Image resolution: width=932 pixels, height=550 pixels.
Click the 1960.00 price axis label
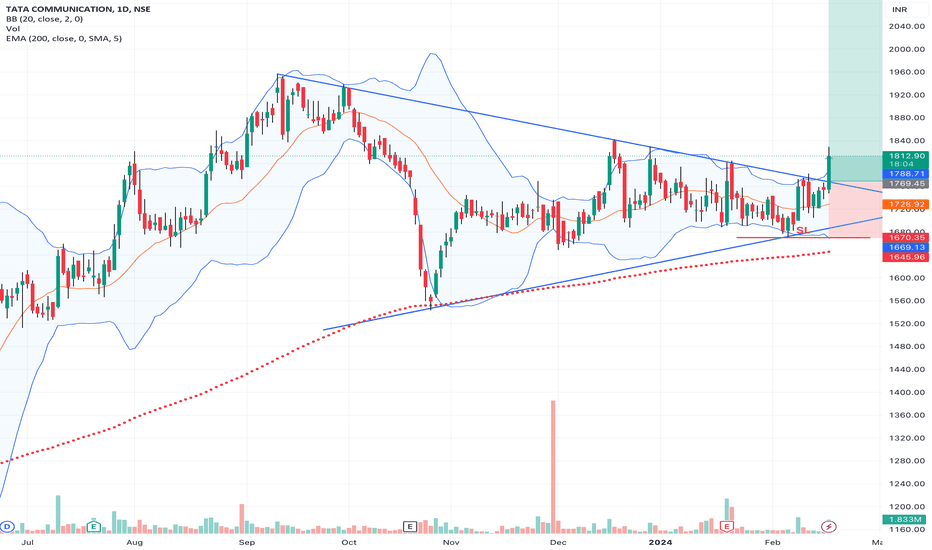(907, 72)
